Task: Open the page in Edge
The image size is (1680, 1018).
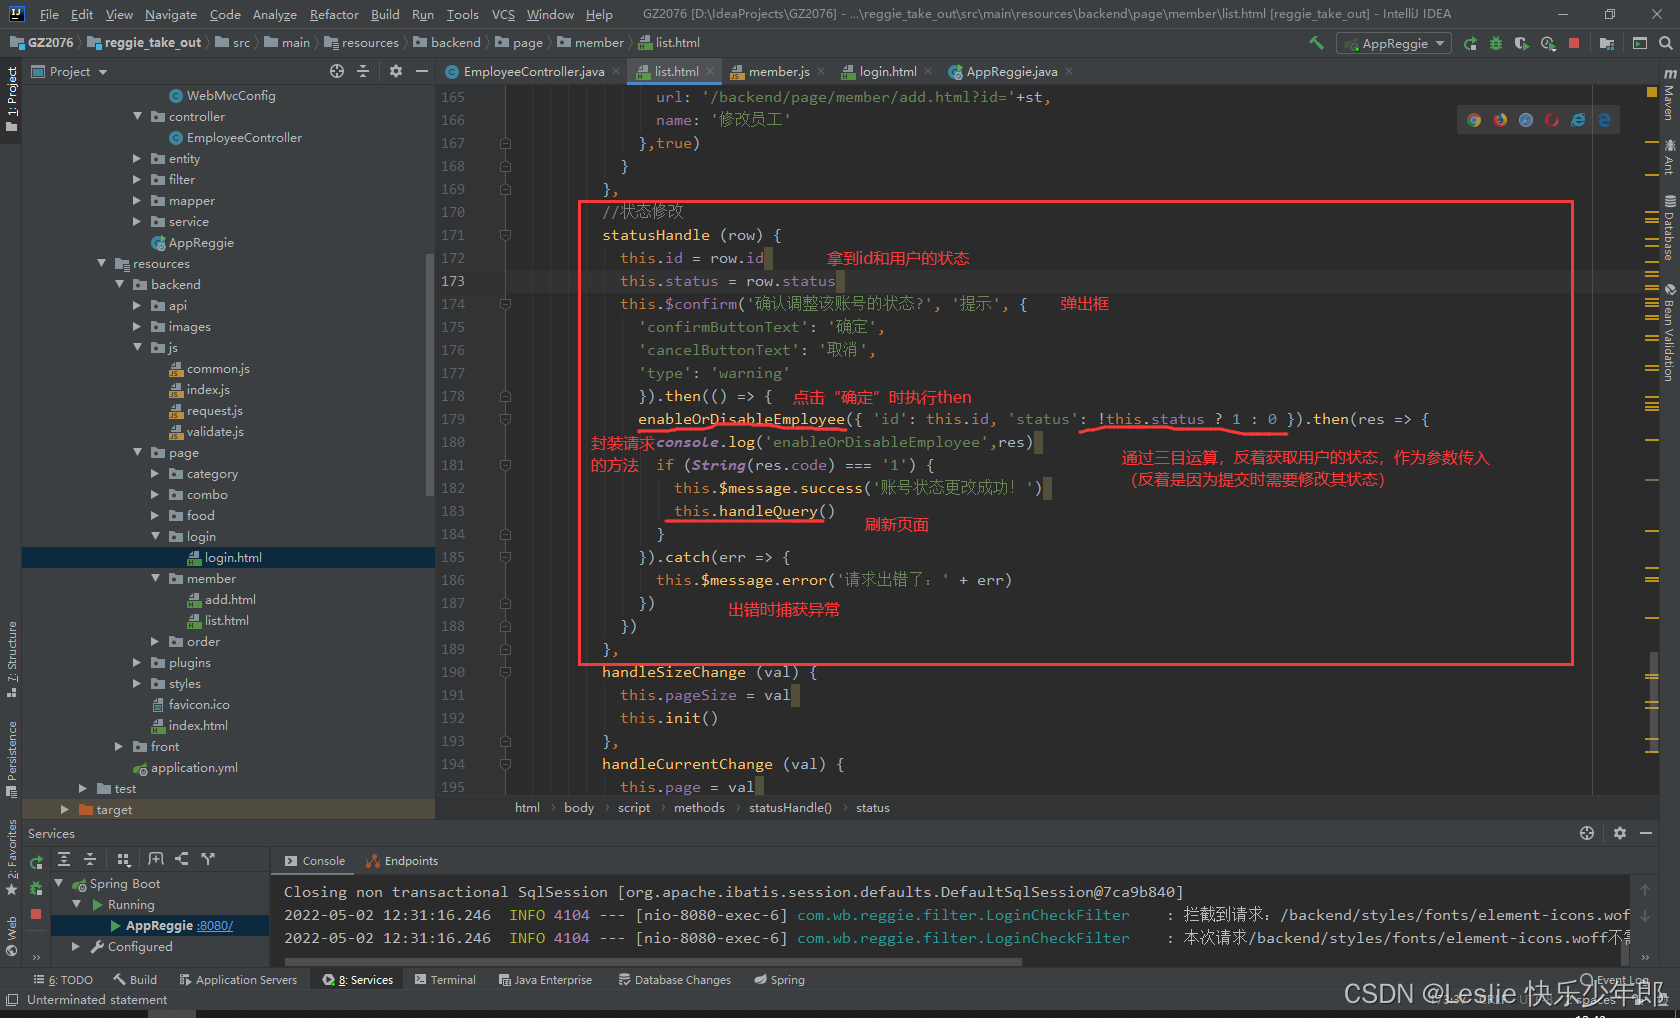Action: [x=1604, y=120]
